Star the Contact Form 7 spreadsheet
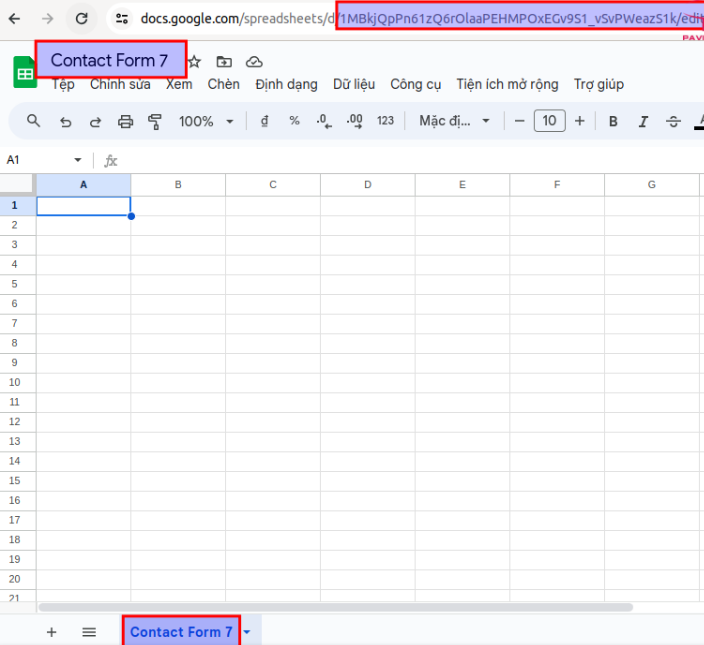 pyautogui.click(x=195, y=61)
